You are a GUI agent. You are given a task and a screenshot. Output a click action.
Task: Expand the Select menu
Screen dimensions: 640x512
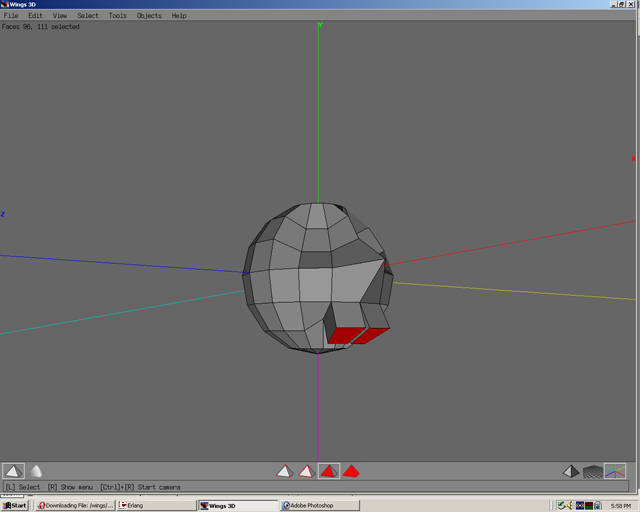coord(88,16)
